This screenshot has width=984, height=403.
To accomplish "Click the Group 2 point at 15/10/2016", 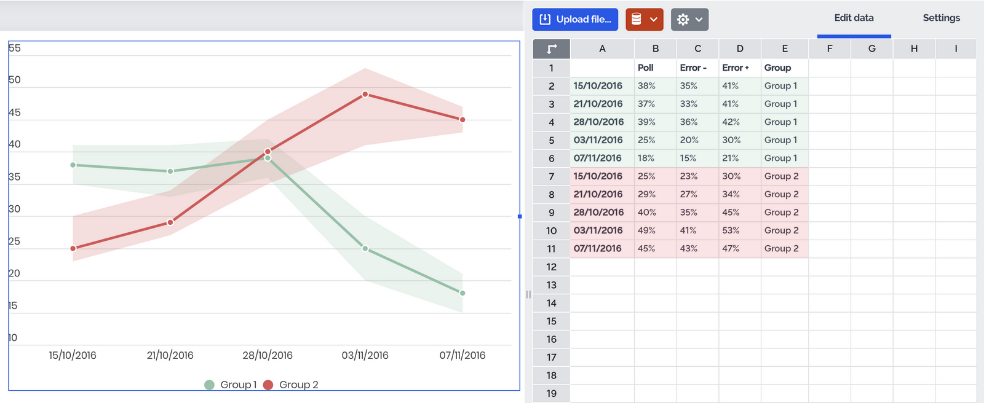I will (x=73, y=248).
